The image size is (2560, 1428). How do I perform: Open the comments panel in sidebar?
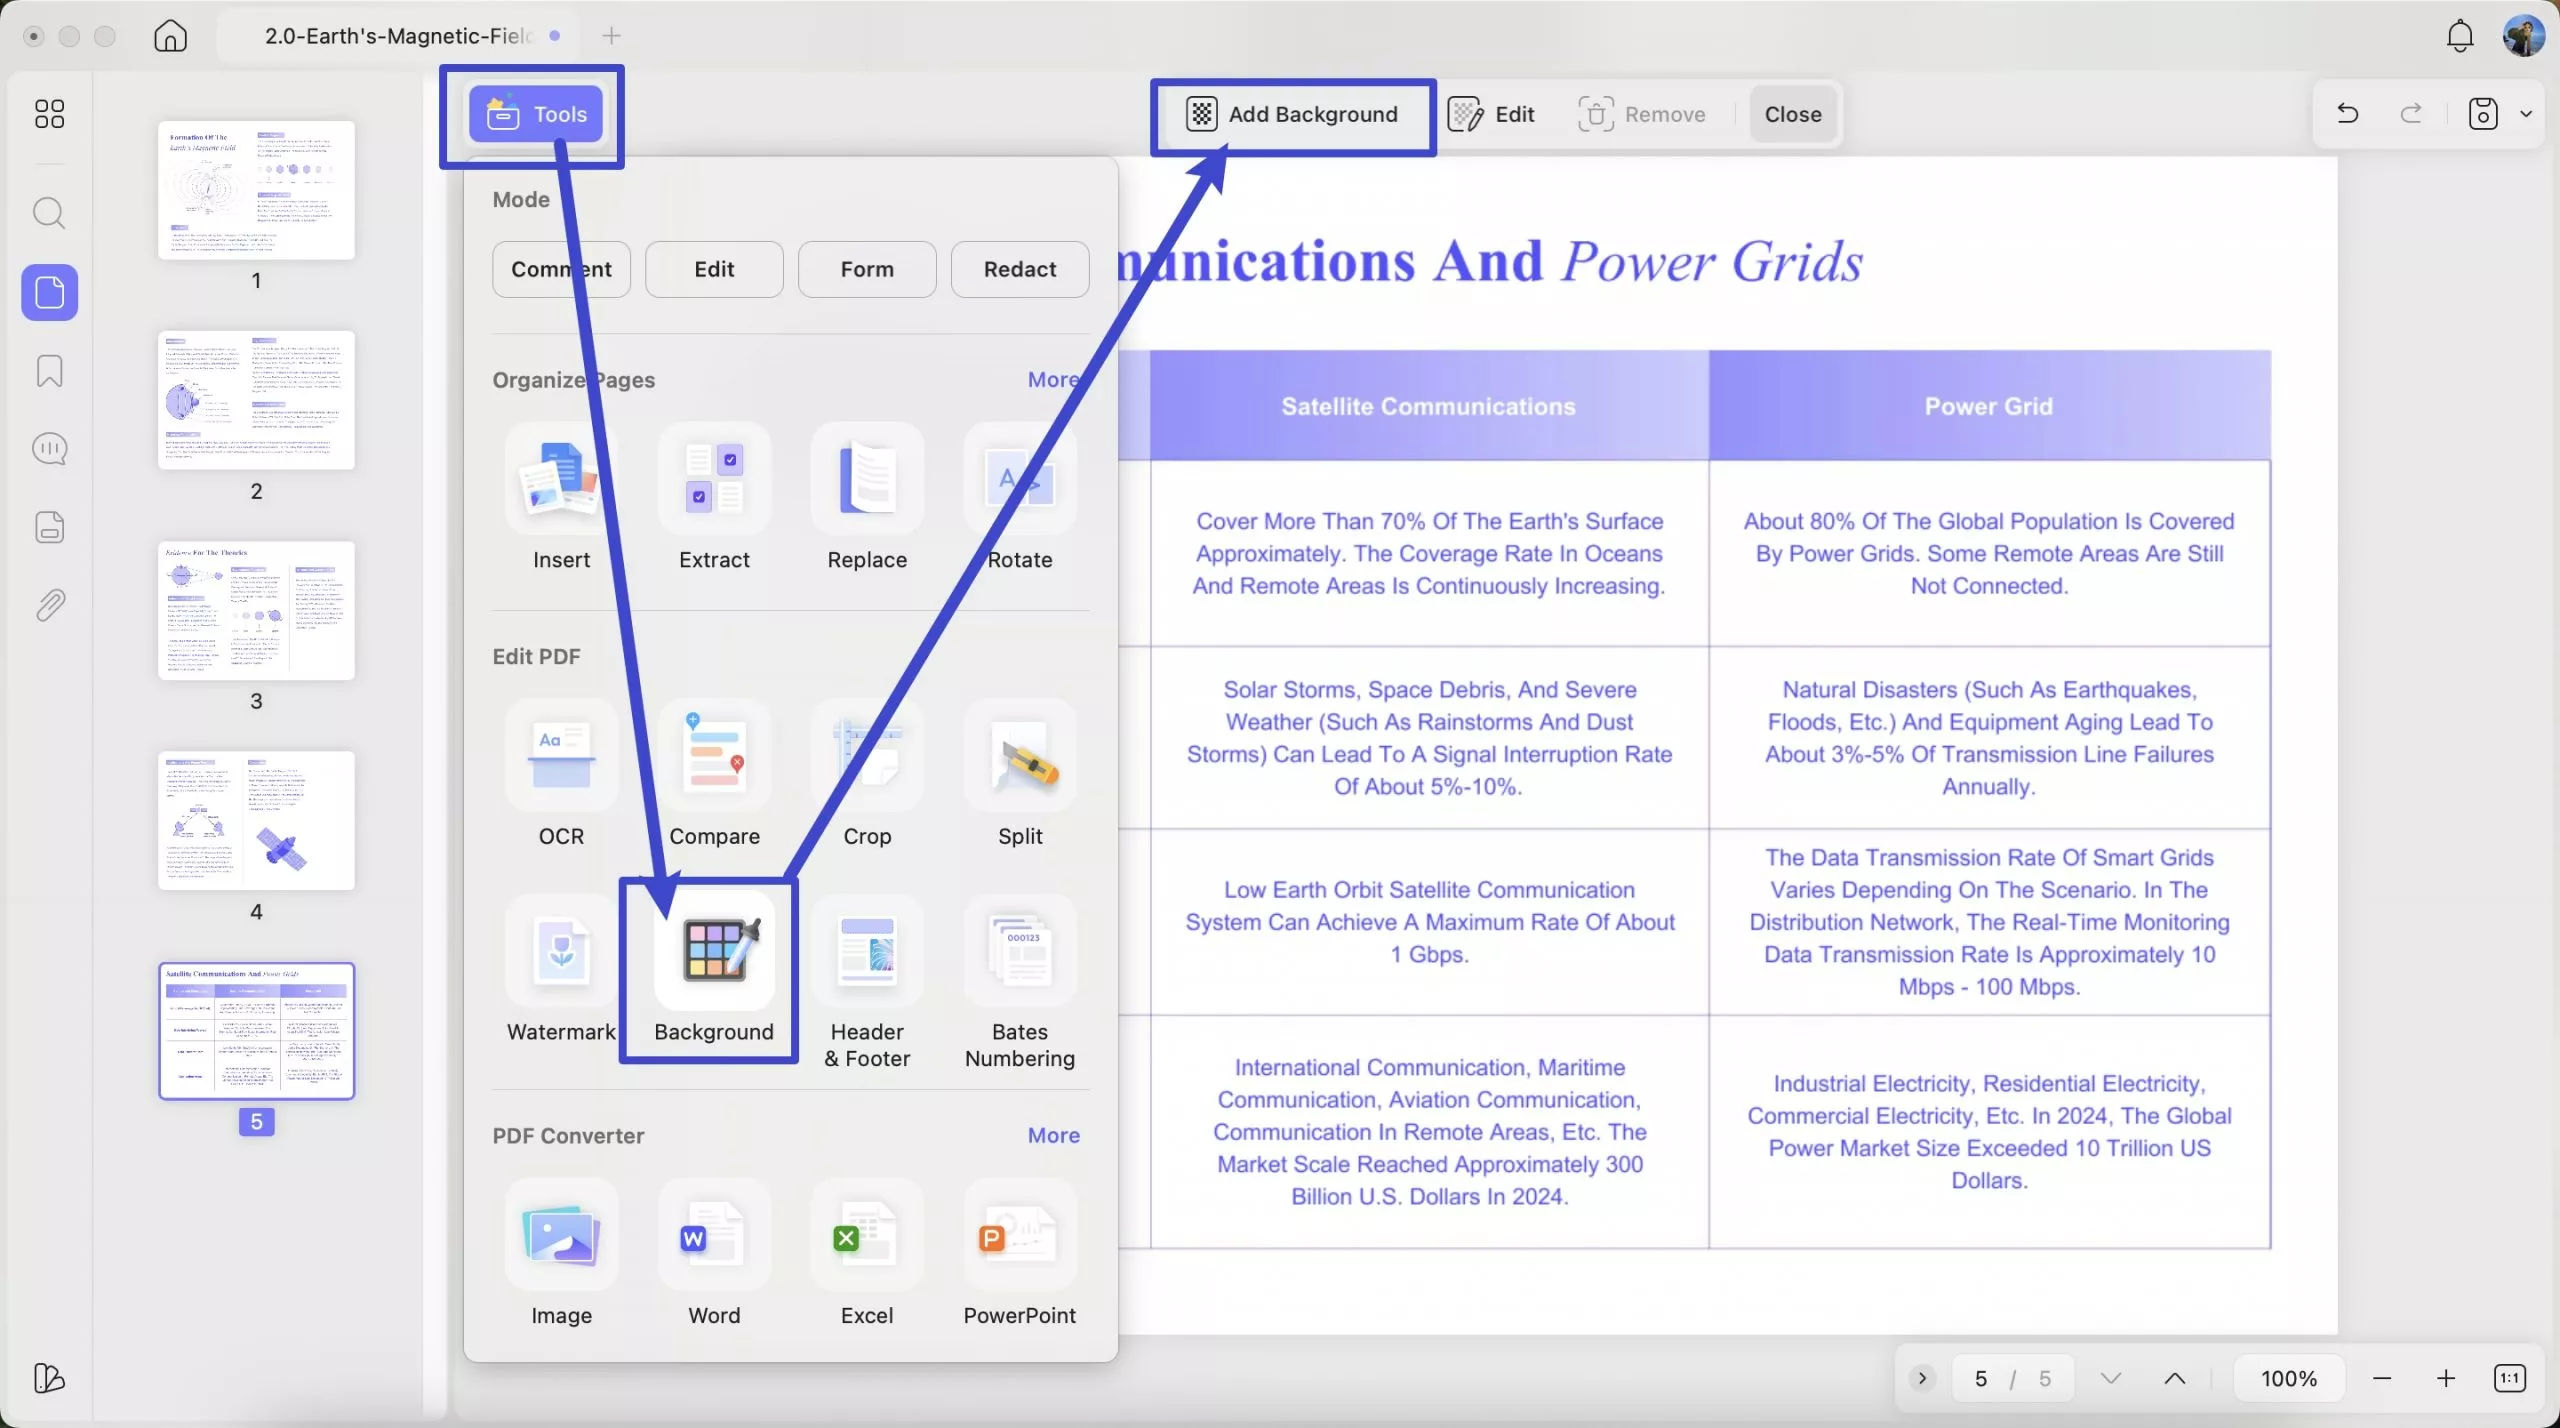(x=49, y=449)
